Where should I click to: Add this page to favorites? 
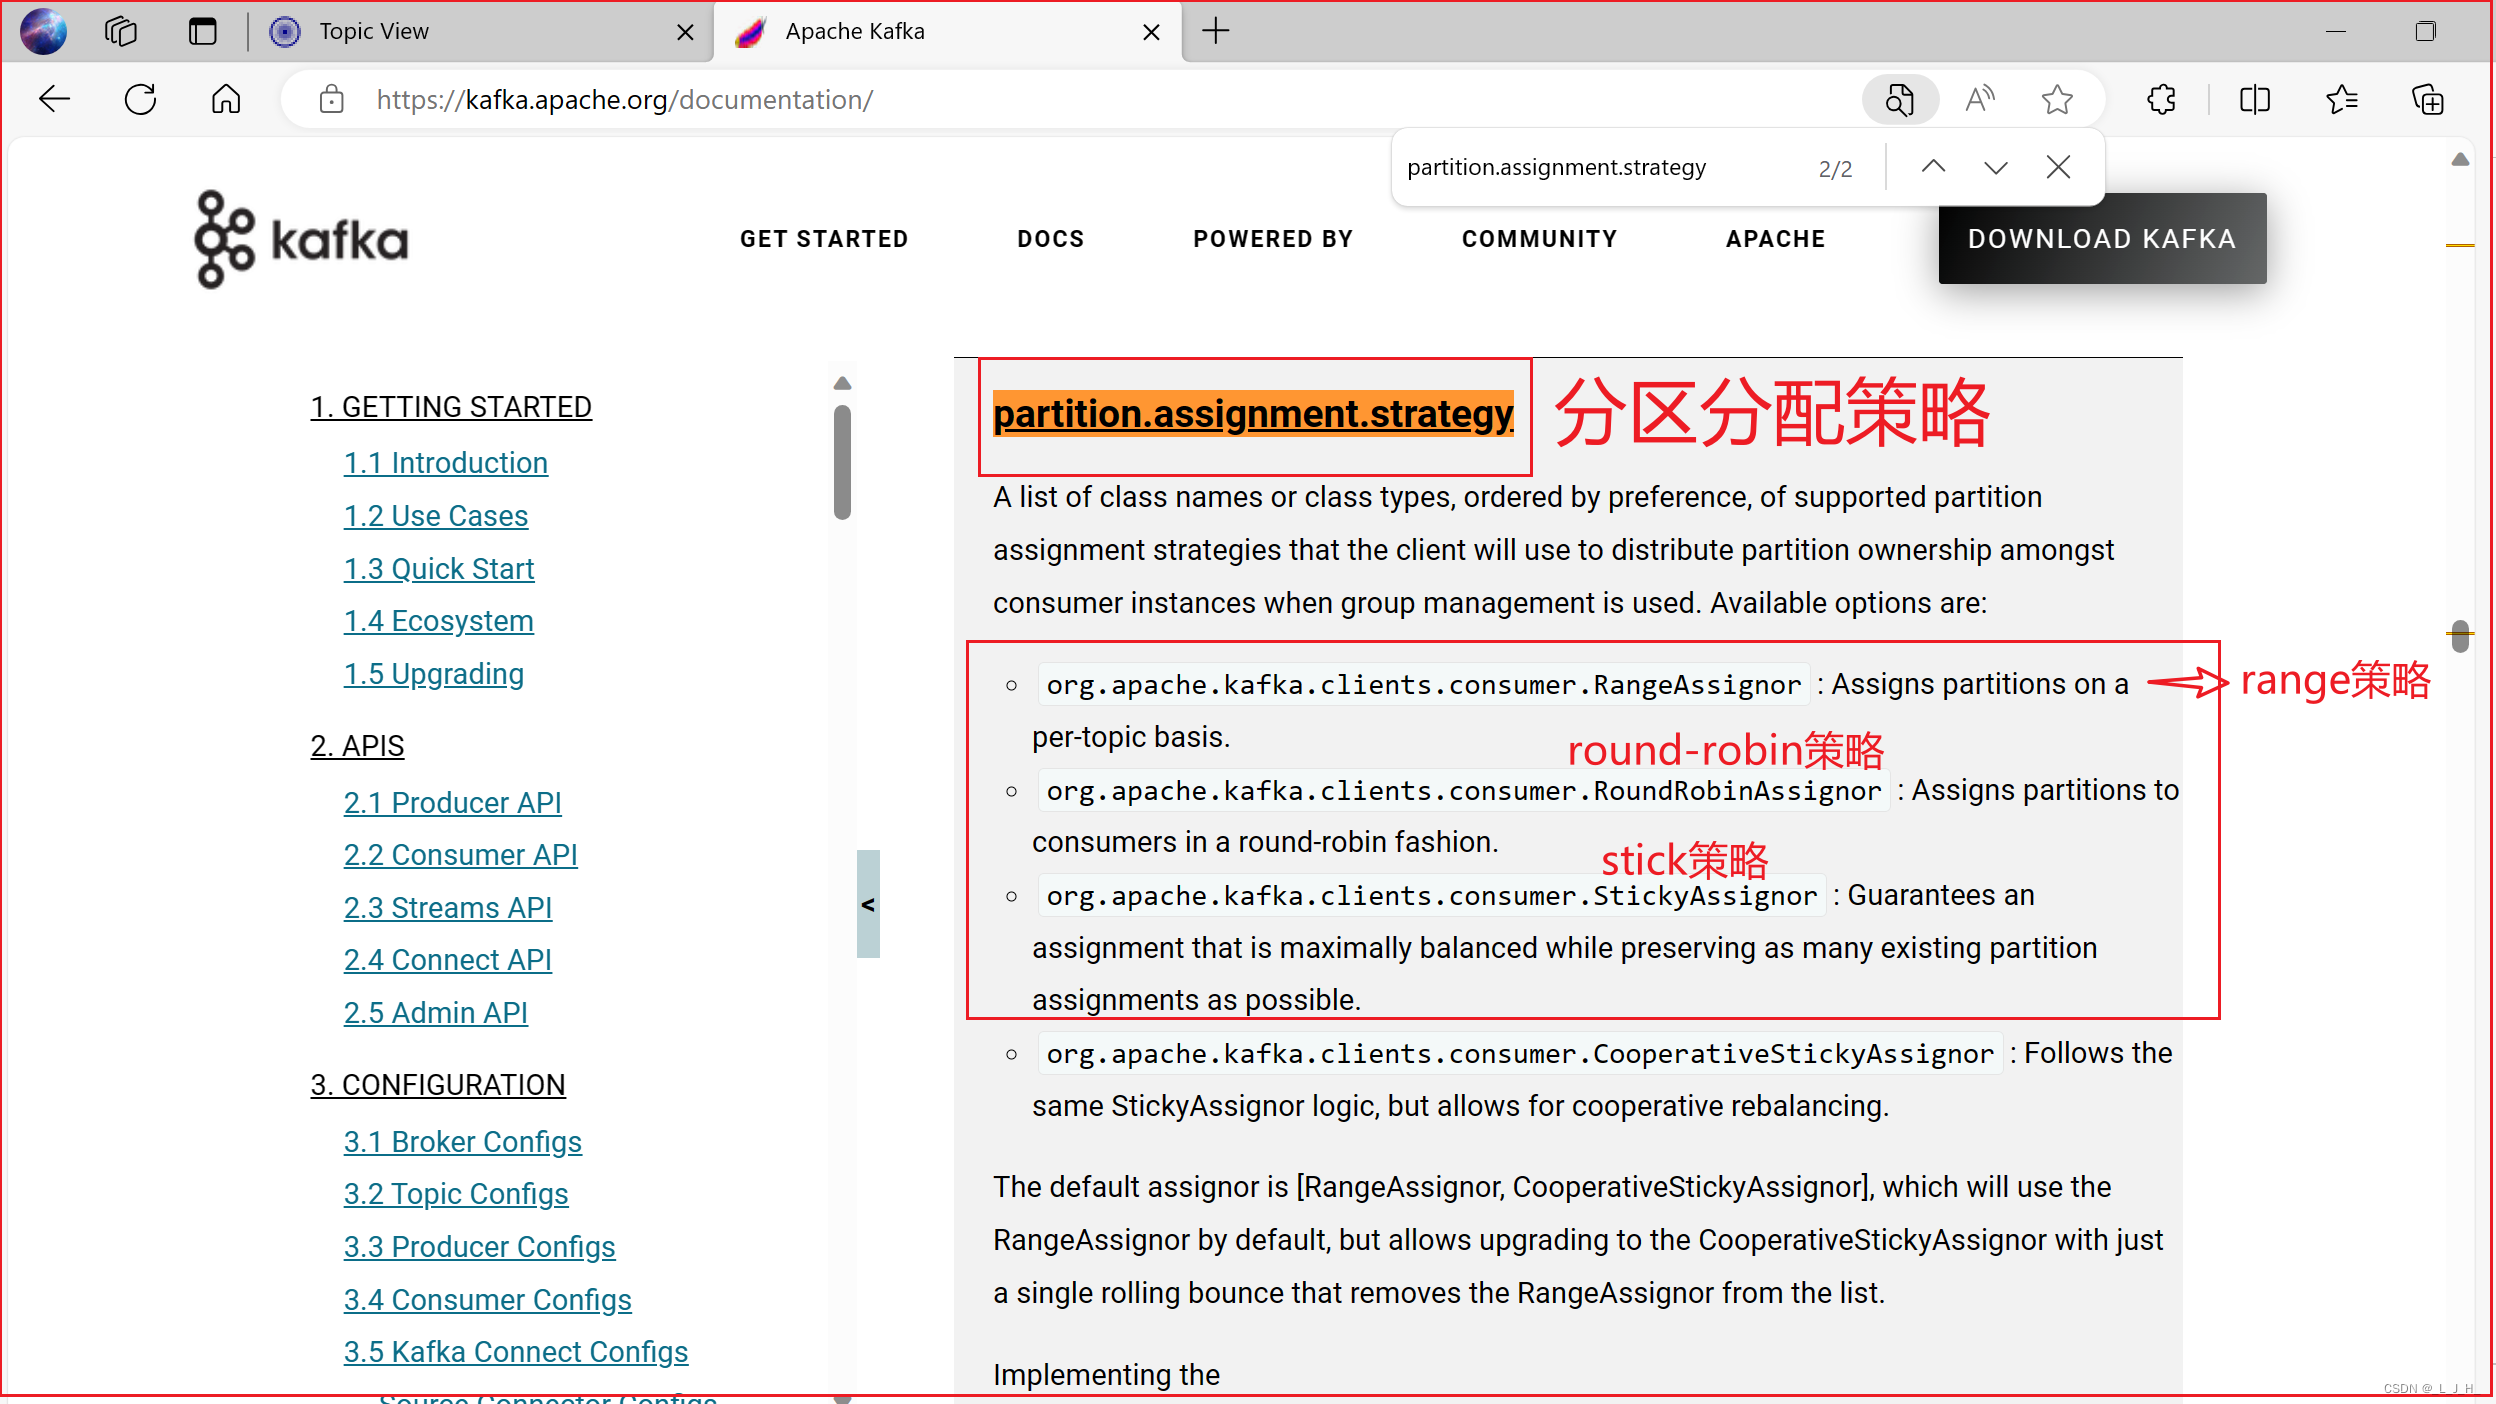pyautogui.click(x=2057, y=99)
